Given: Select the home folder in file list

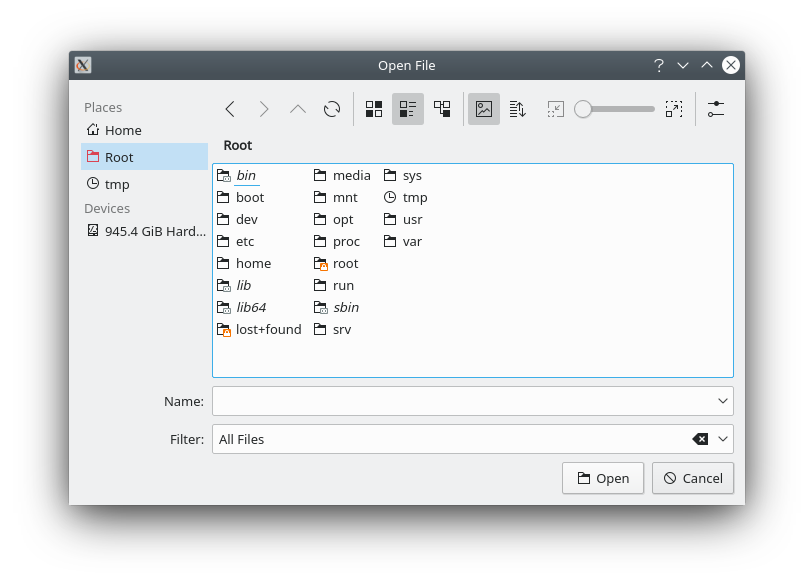Looking at the screenshot, I should tap(253, 263).
